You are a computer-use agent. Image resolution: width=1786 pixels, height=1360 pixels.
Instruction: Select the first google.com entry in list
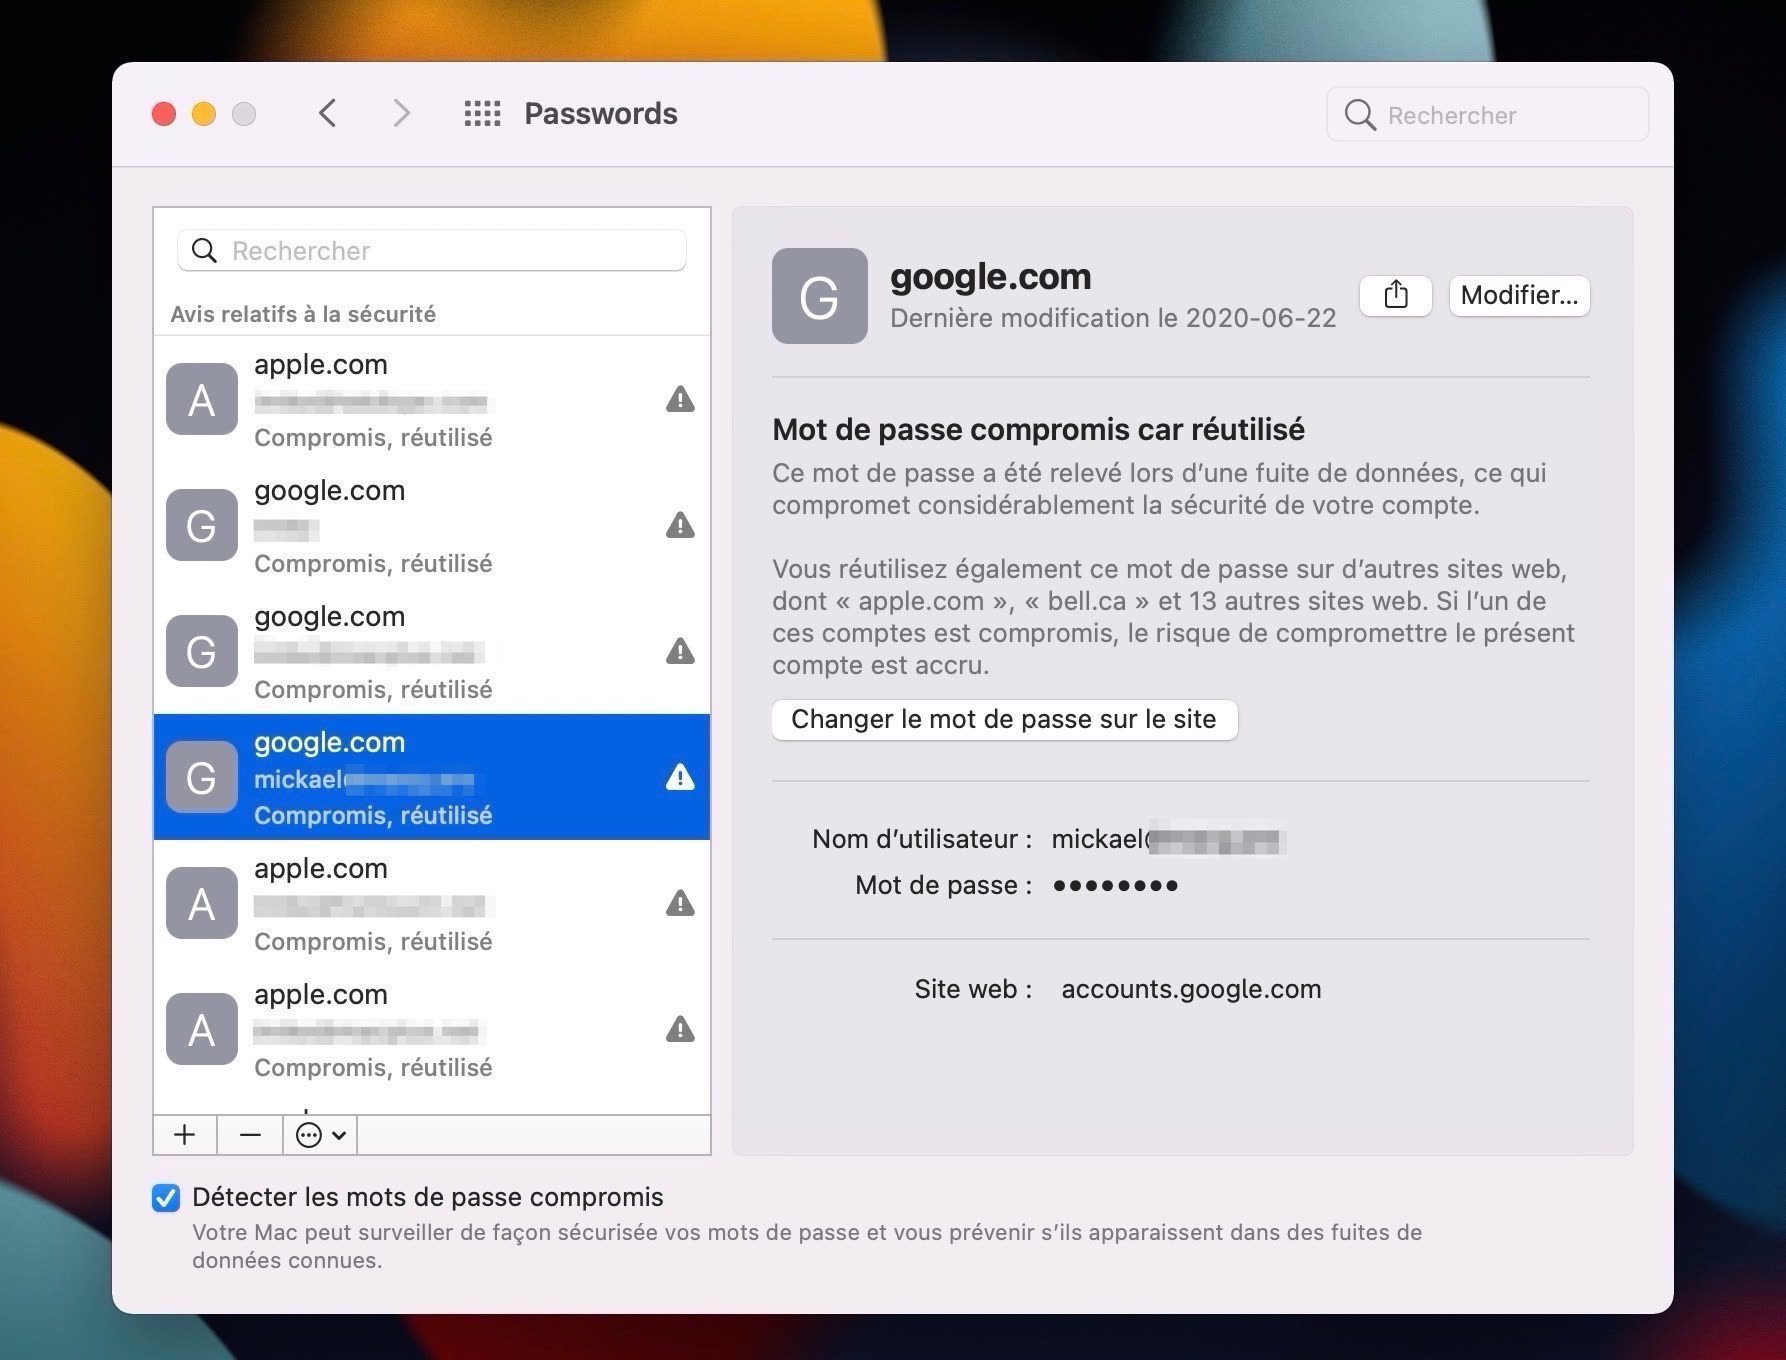(x=432, y=525)
